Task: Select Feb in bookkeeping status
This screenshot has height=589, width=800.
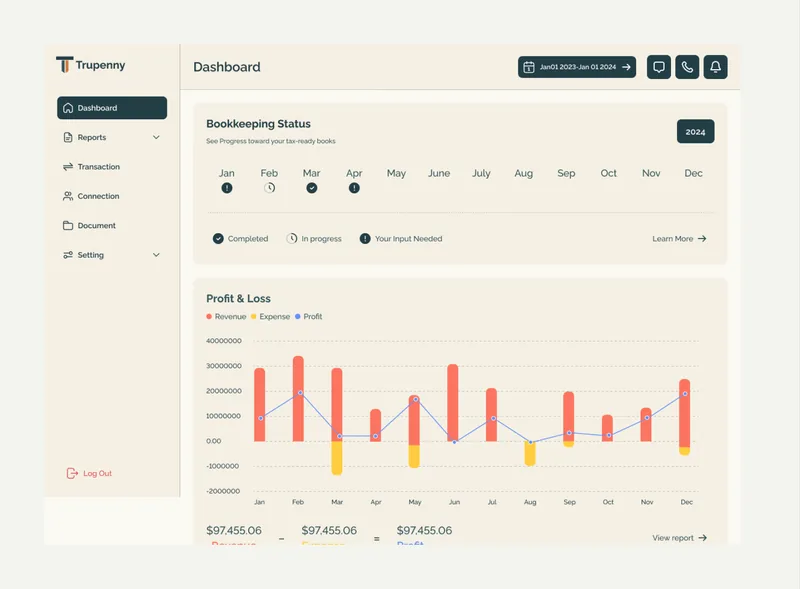Action: pyautogui.click(x=269, y=173)
